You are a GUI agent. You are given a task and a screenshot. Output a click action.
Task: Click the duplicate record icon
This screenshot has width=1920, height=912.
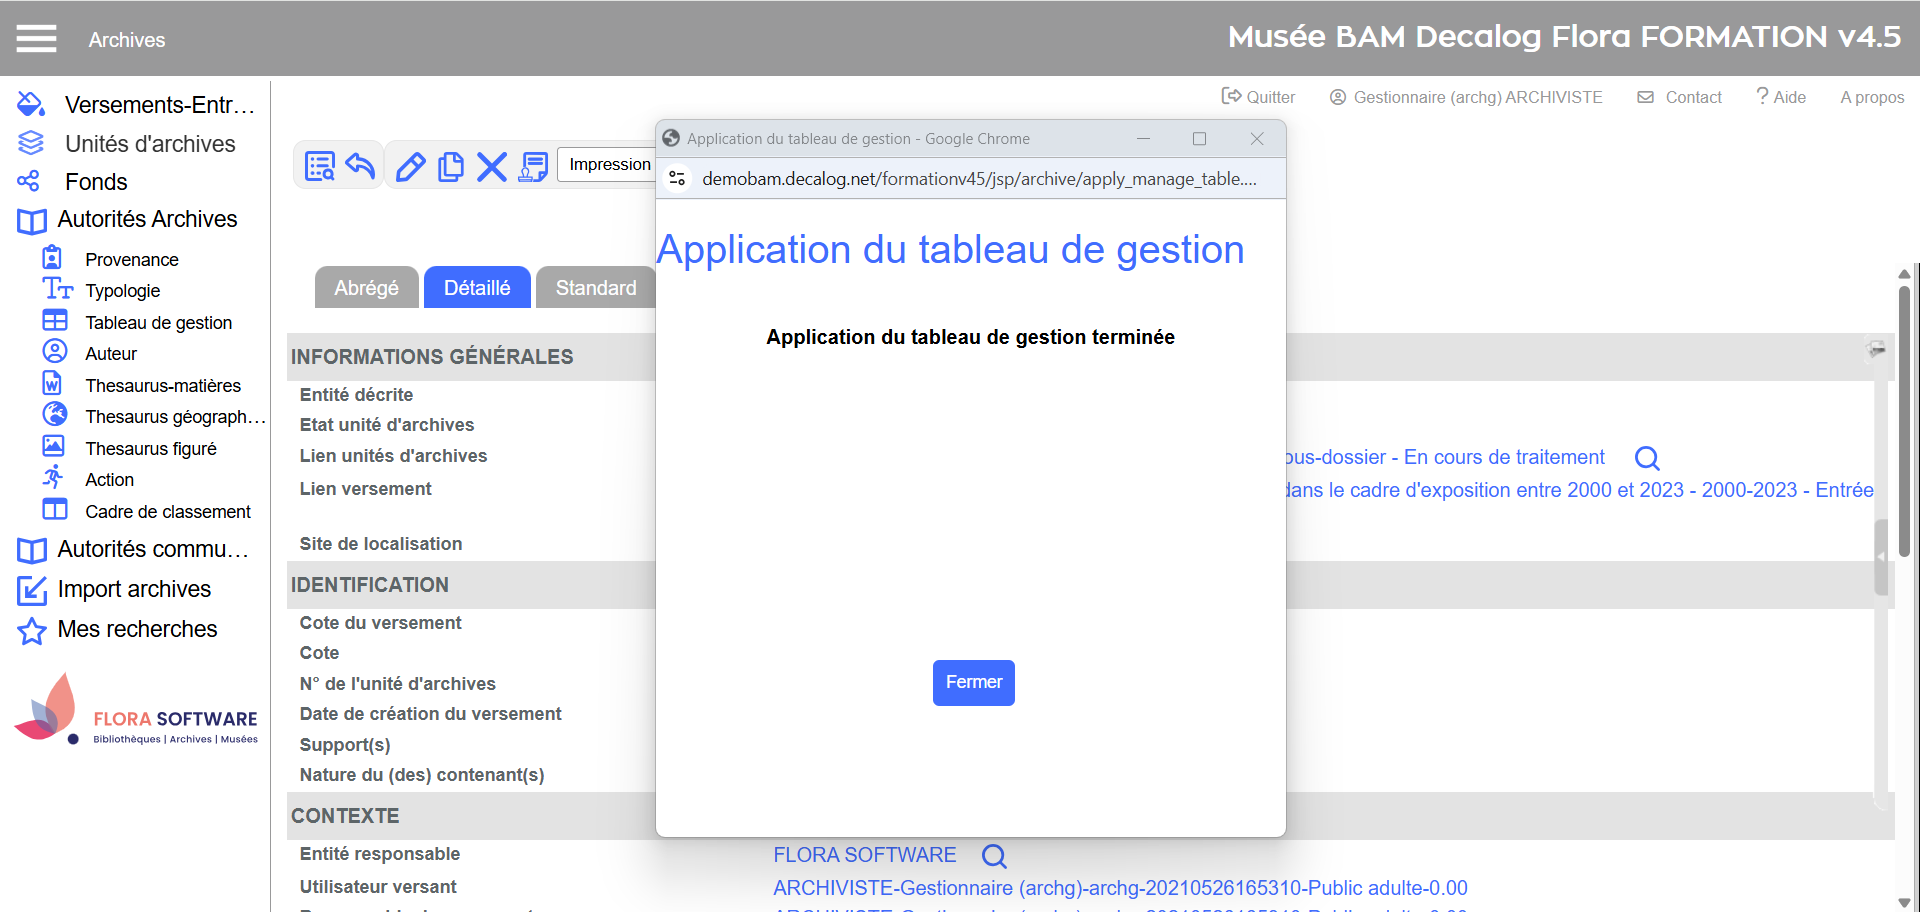point(451,166)
